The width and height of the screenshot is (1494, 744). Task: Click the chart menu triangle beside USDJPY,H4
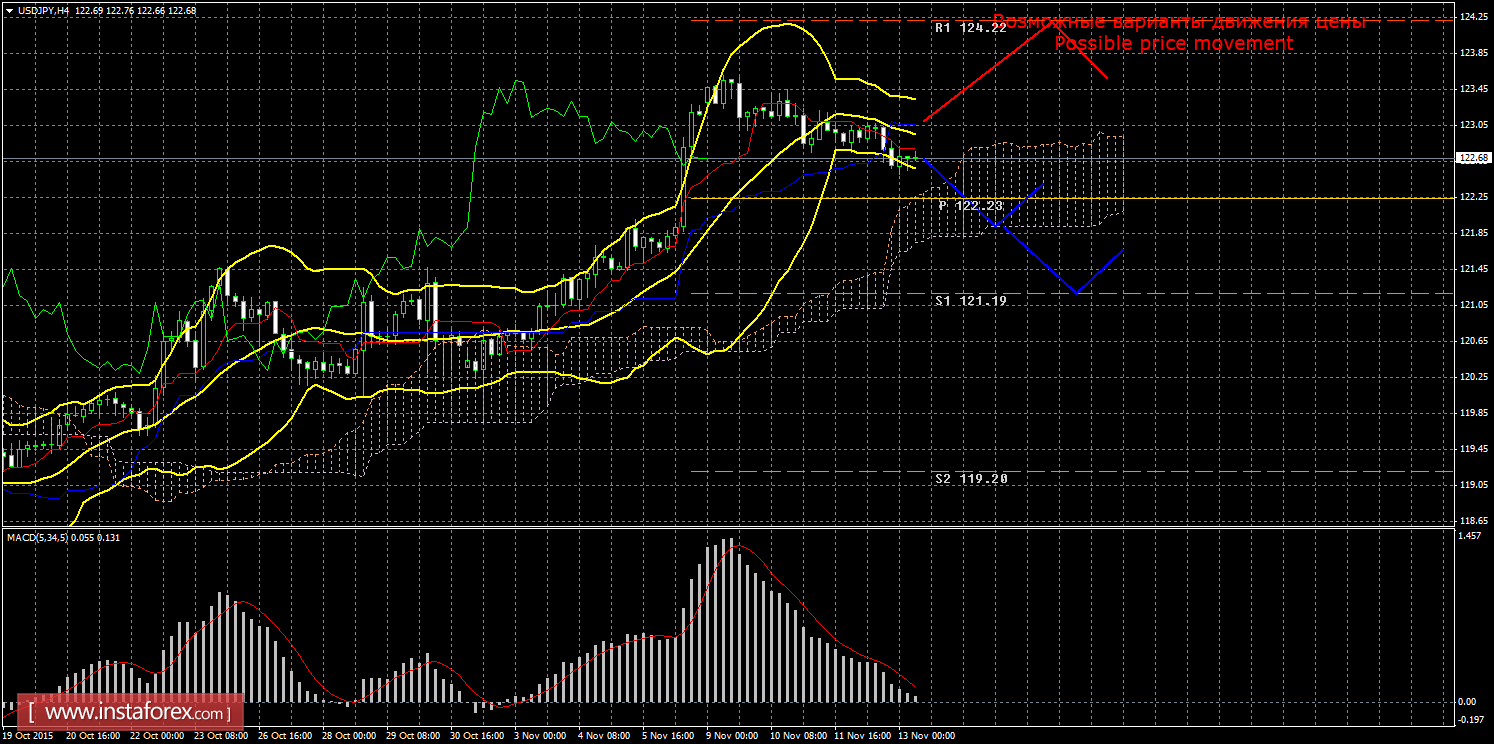point(9,10)
